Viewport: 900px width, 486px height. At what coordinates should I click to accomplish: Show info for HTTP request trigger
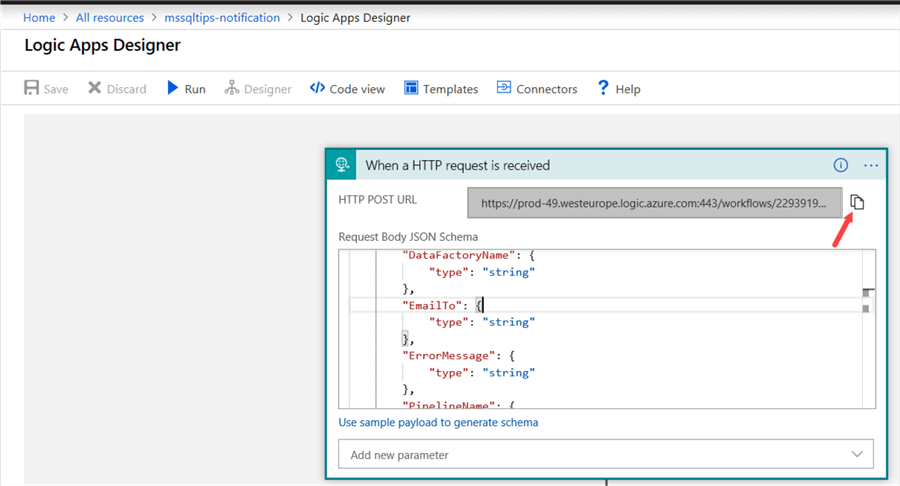pos(841,165)
